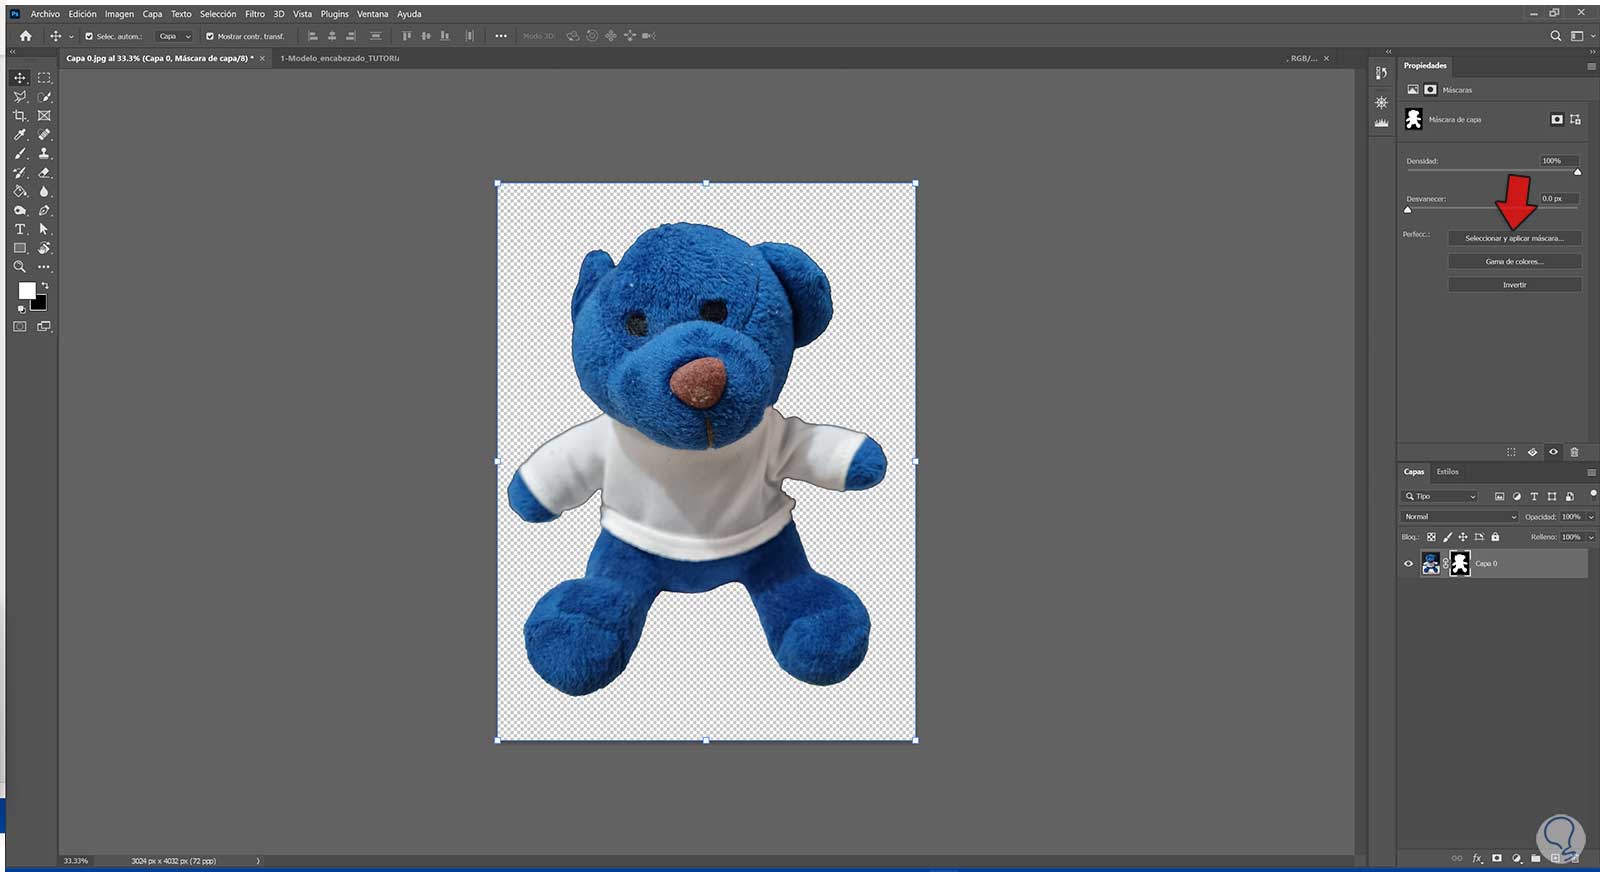Click Seleccionar y aplicar máscara button
Viewport: 1600px width, 872px height.
coord(1513,239)
